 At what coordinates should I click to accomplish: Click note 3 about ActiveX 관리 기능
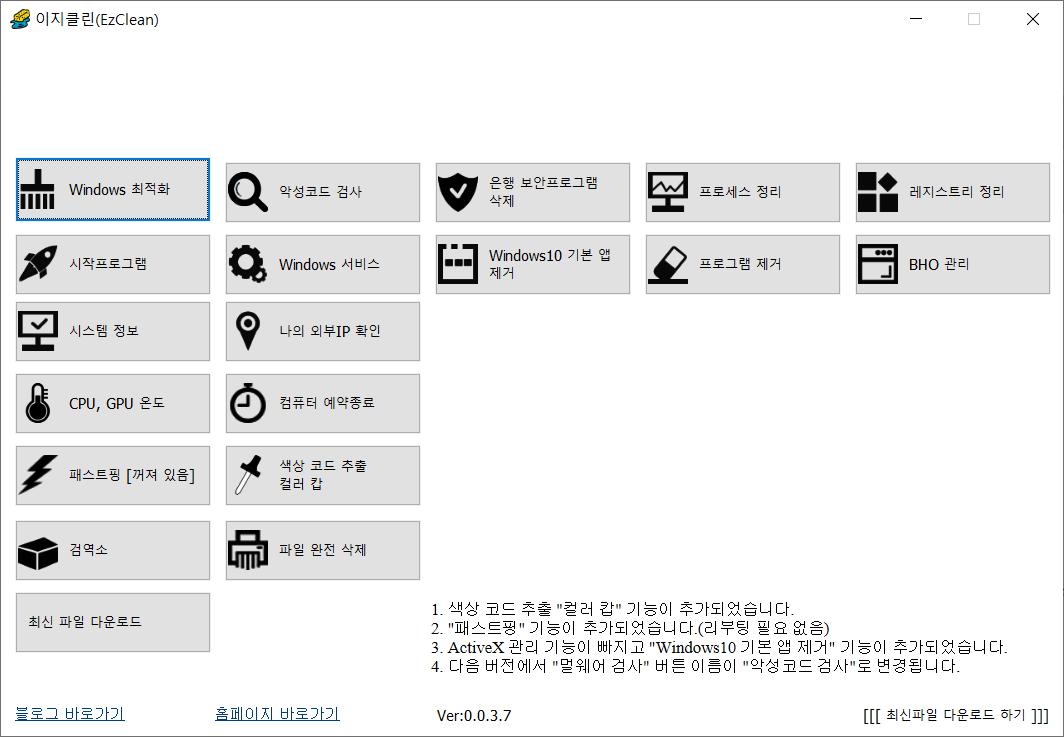(719, 647)
